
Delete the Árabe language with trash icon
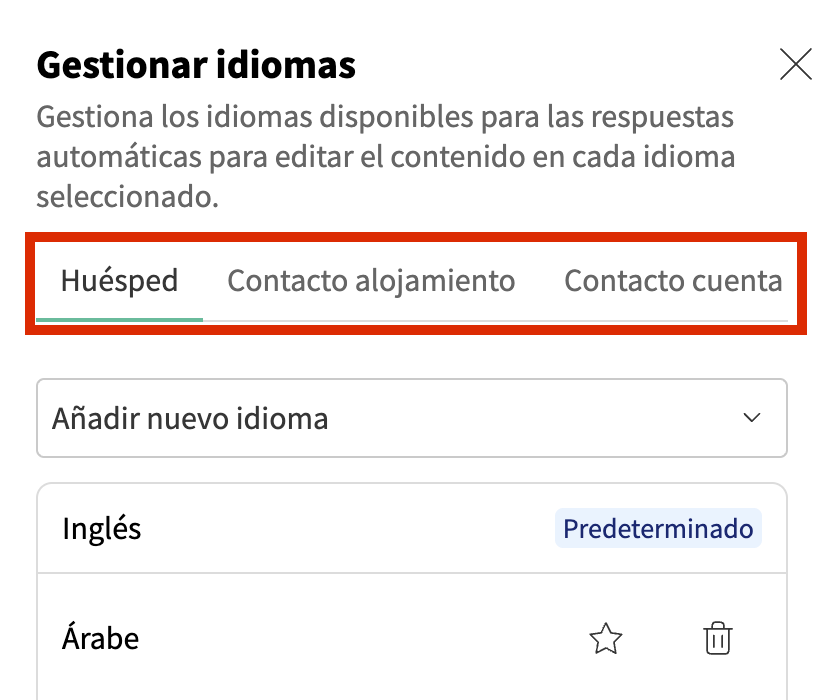pos(718,638)
